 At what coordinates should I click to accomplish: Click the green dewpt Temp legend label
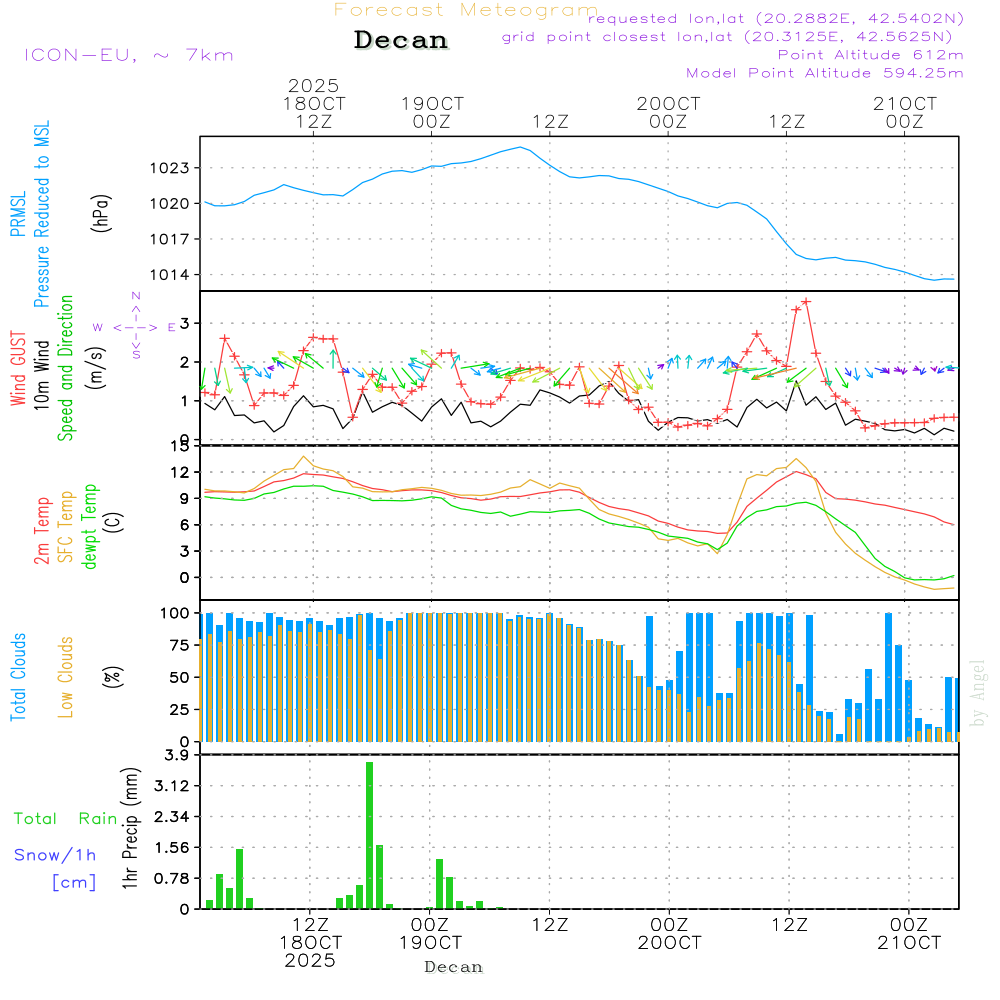point(91,527)
